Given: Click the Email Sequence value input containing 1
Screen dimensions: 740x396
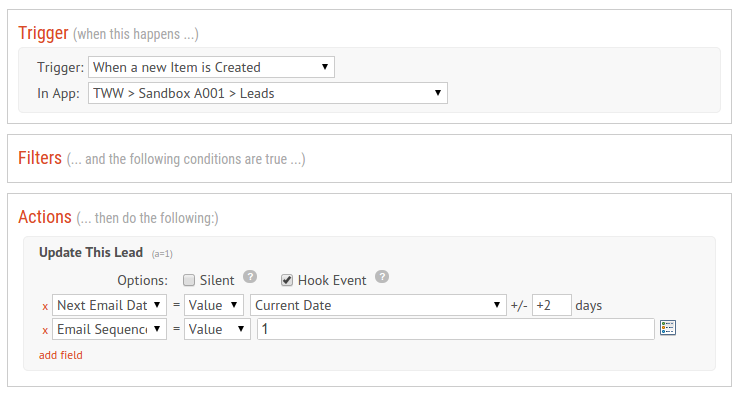Looking at the screenshot, I should pyautogui.click(x=456, y=329).
